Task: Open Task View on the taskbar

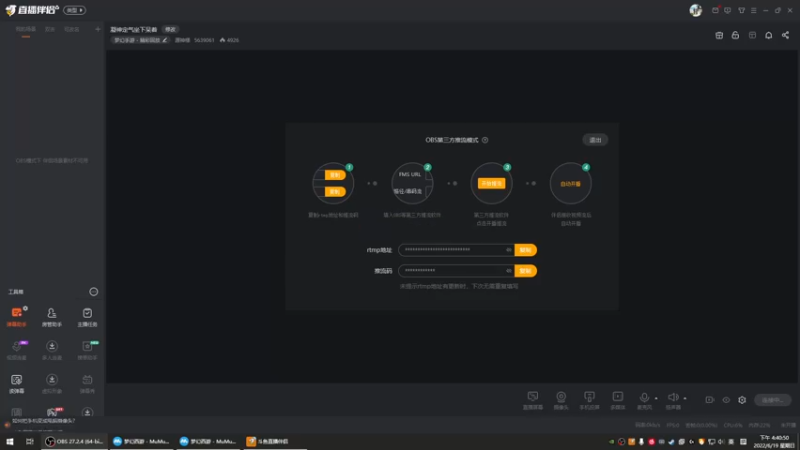Action: point(30,441)
